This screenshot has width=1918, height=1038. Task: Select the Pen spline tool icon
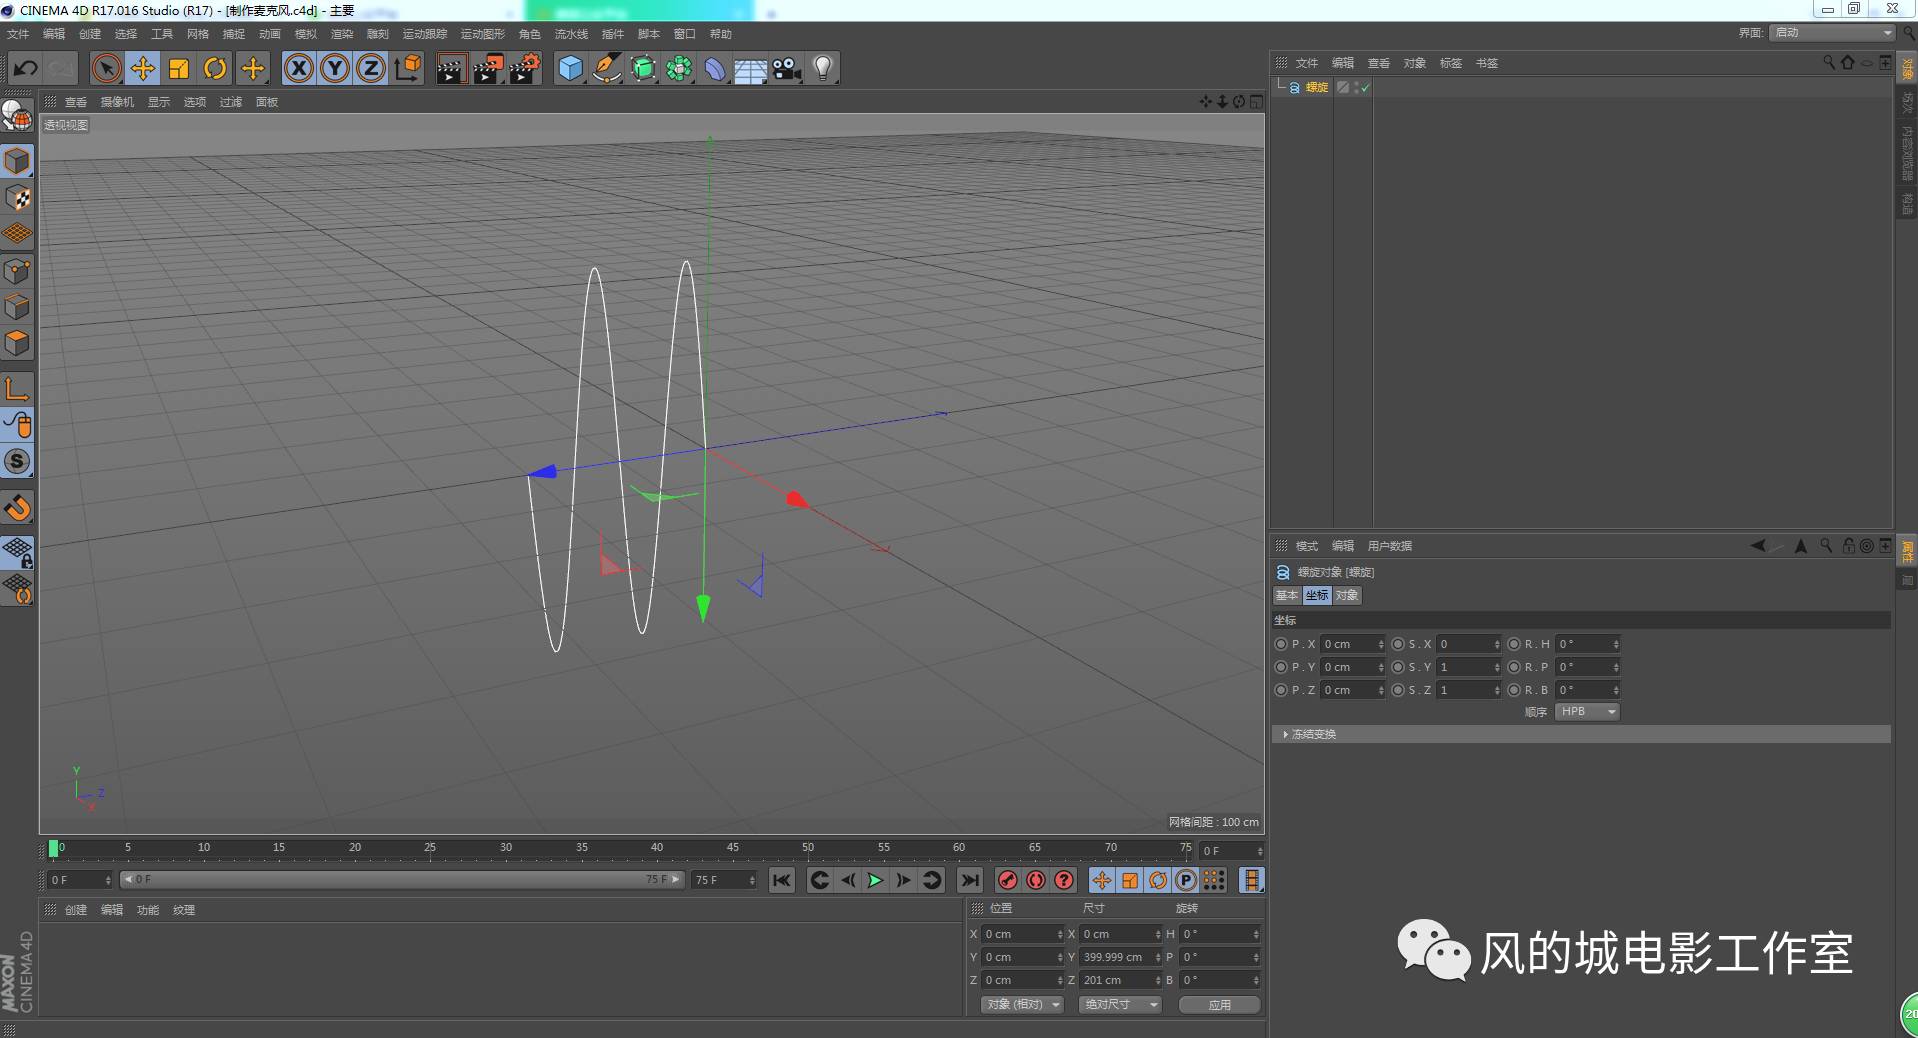coord(606,68)
